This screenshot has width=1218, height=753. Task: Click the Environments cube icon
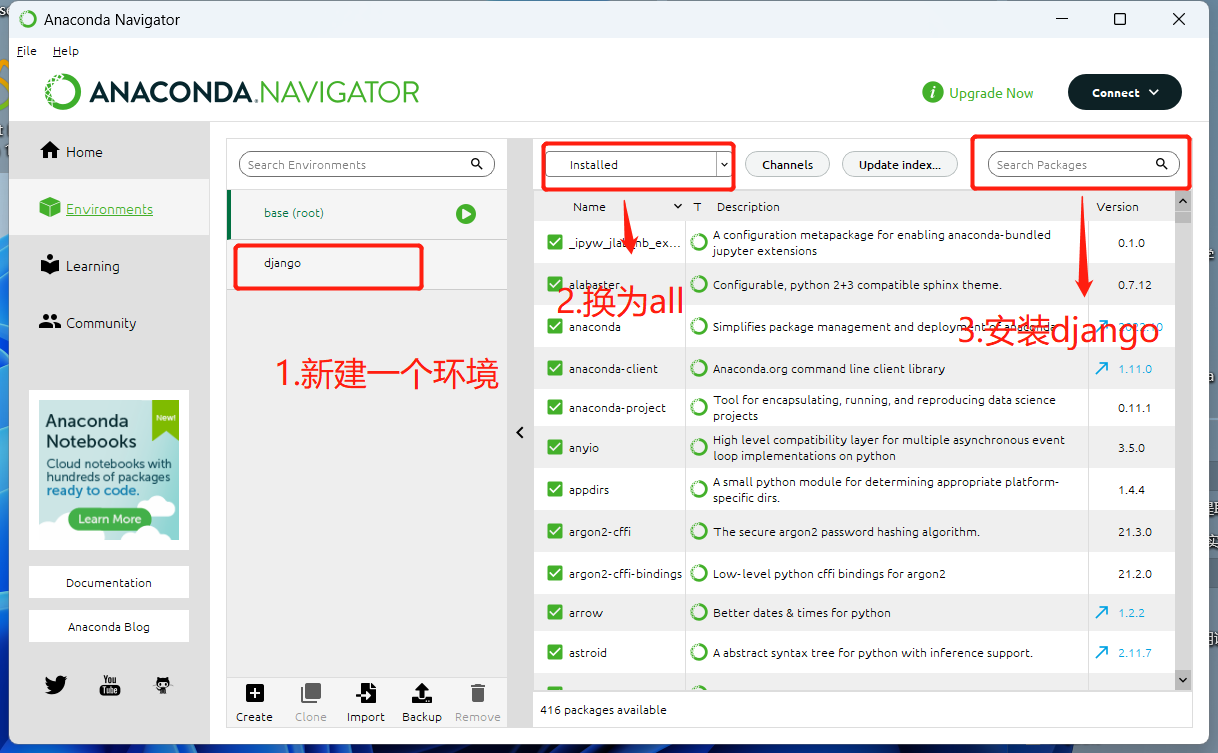[50, 207]
